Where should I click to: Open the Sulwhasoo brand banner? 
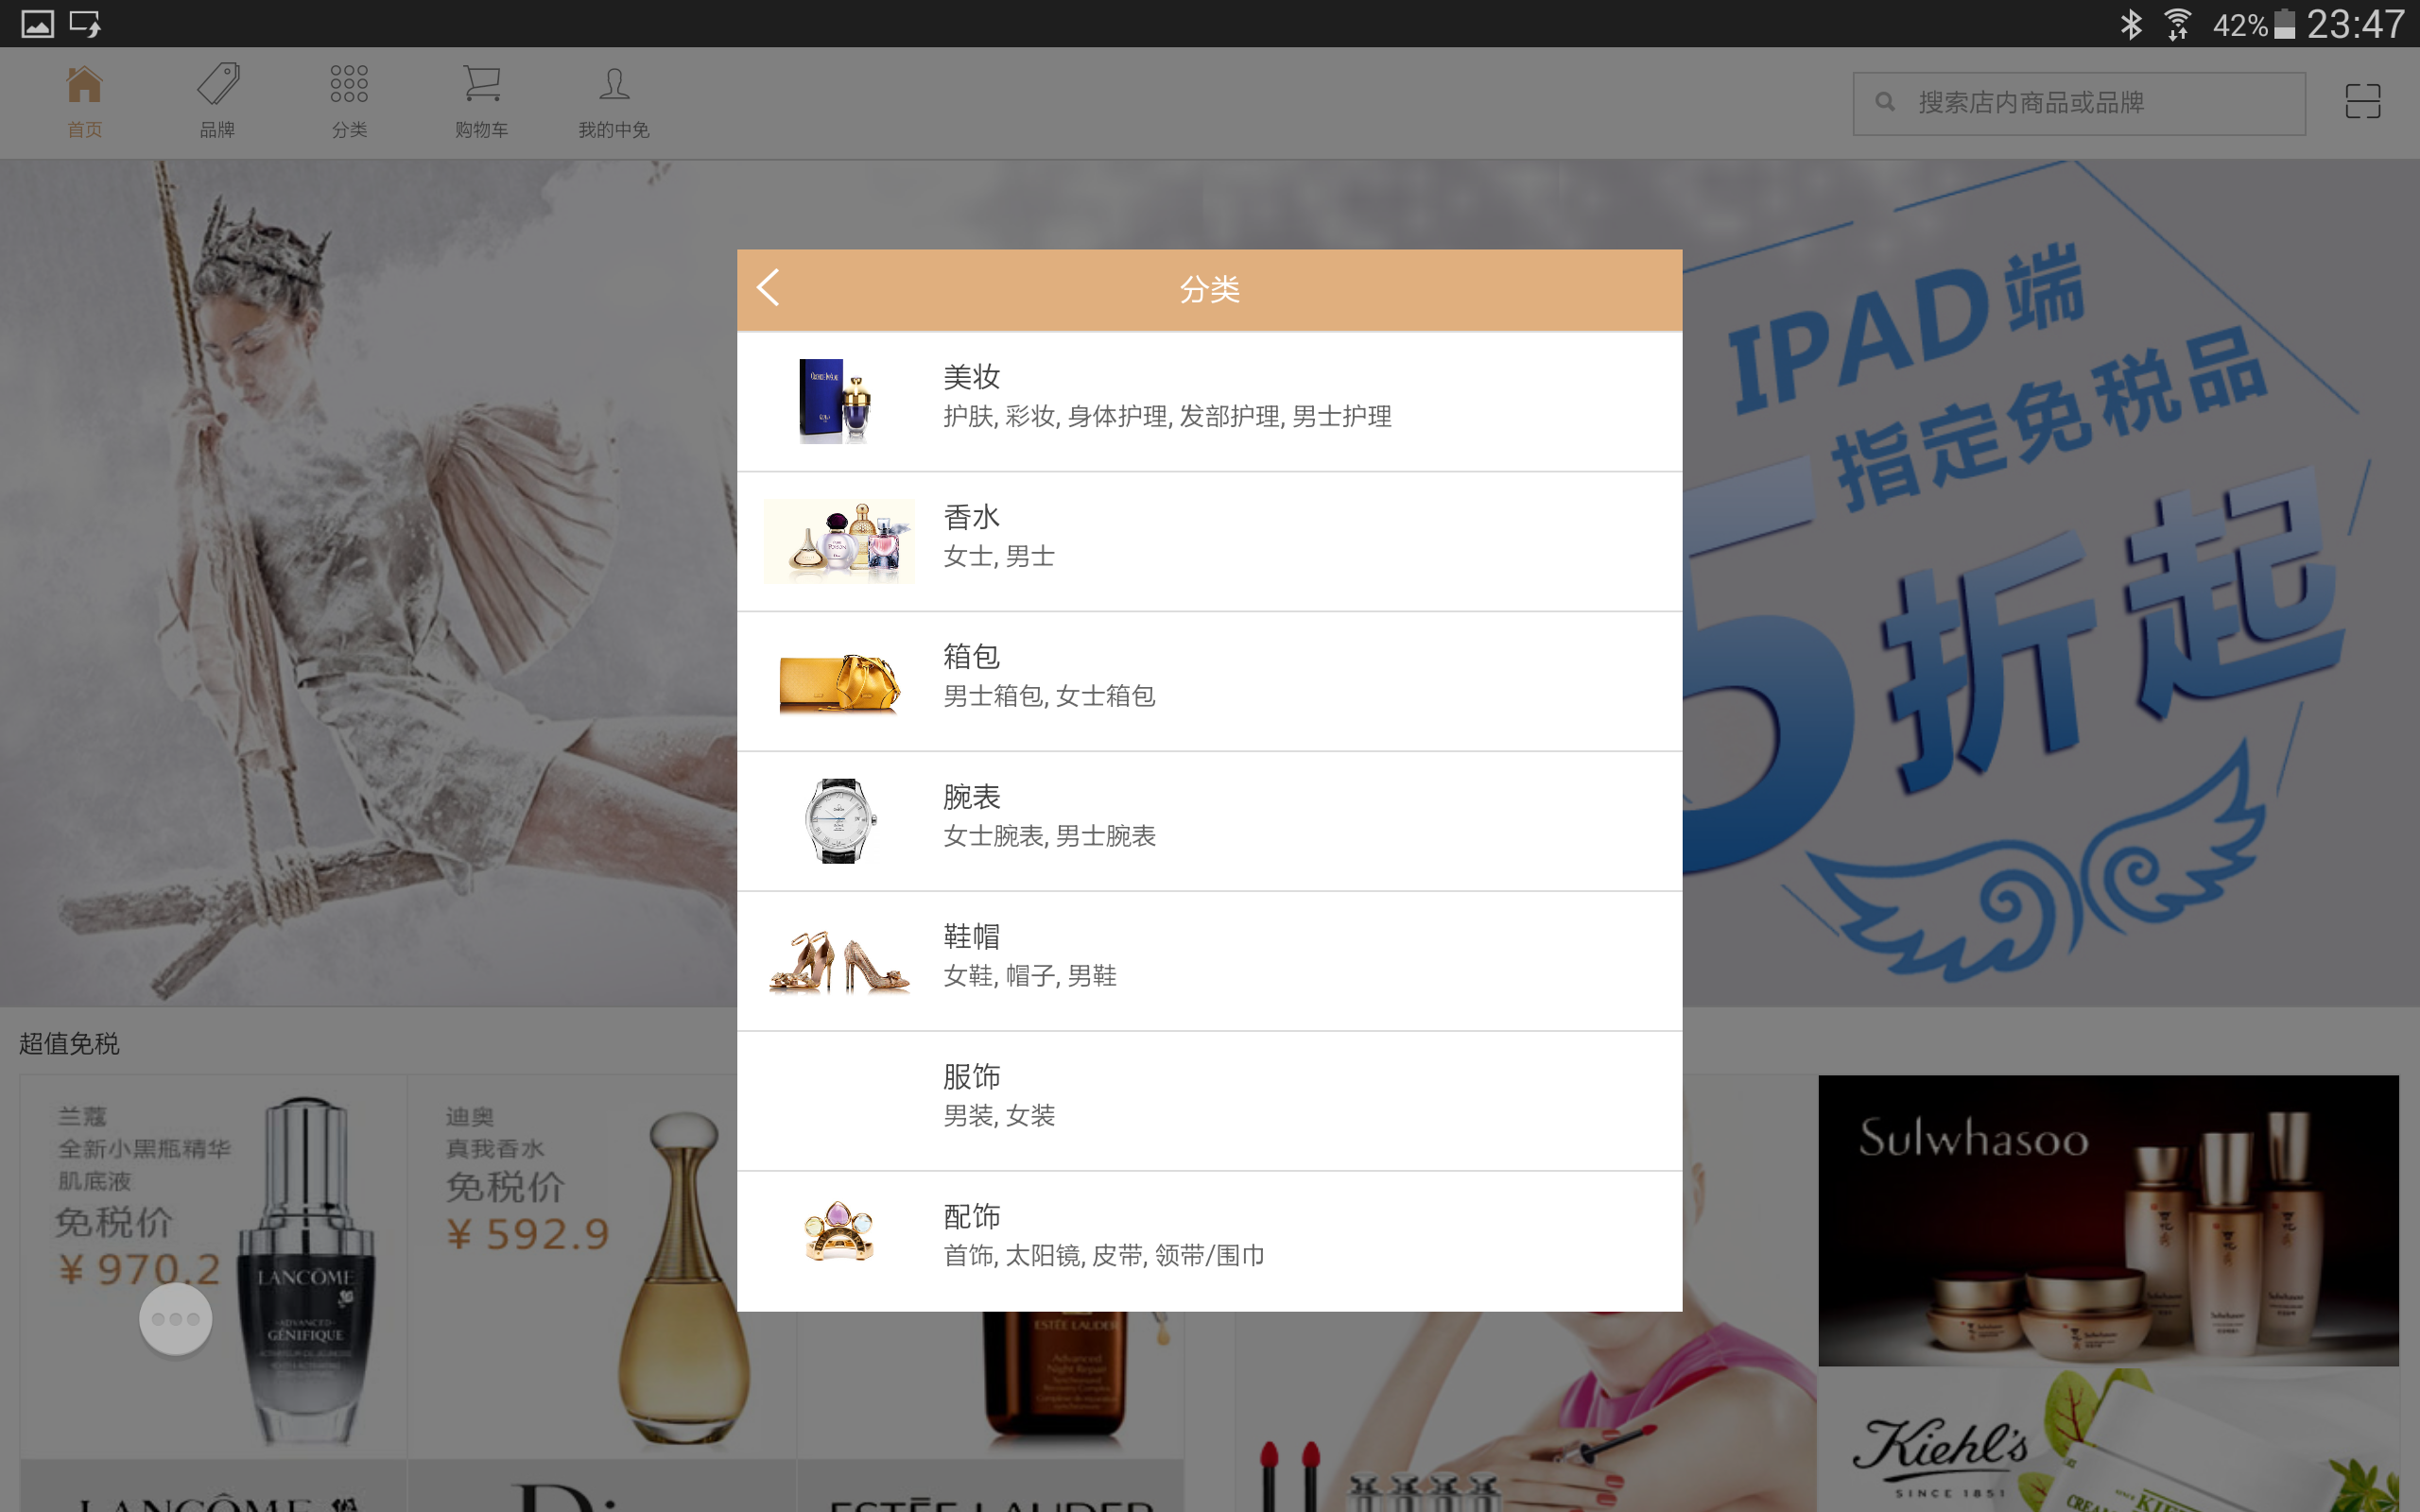tap(2108, 1220)
